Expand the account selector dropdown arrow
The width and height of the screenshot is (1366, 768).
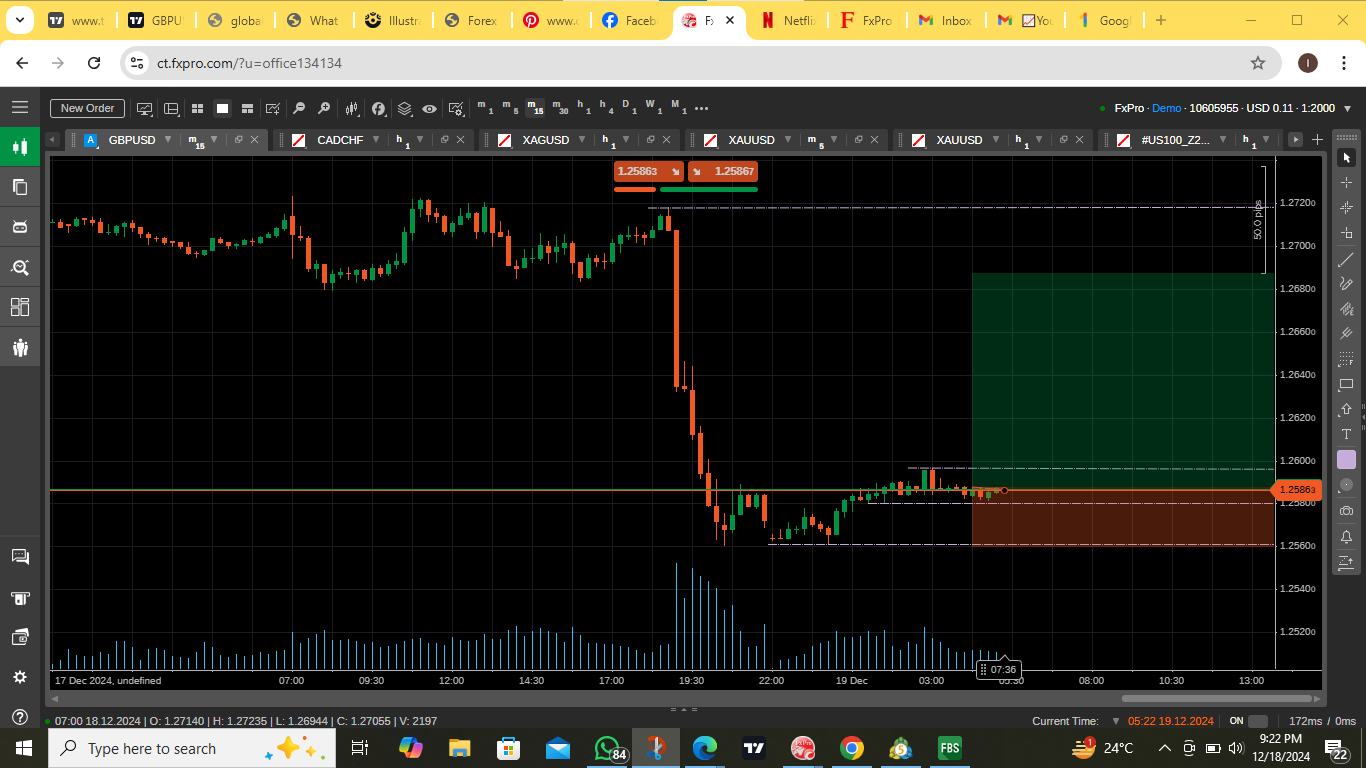(1347, 108)
